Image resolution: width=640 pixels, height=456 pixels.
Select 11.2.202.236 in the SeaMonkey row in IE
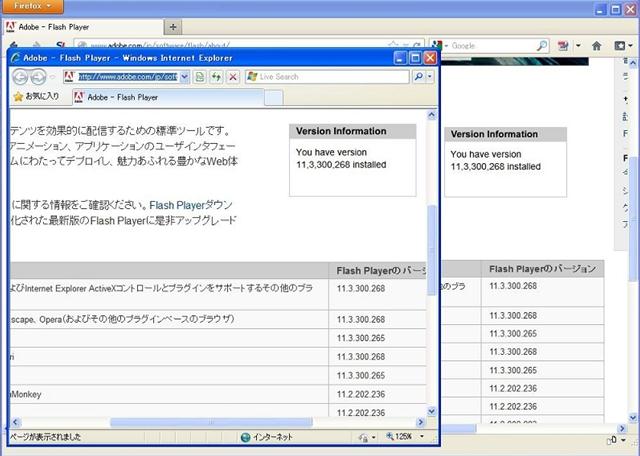(361, 394)
